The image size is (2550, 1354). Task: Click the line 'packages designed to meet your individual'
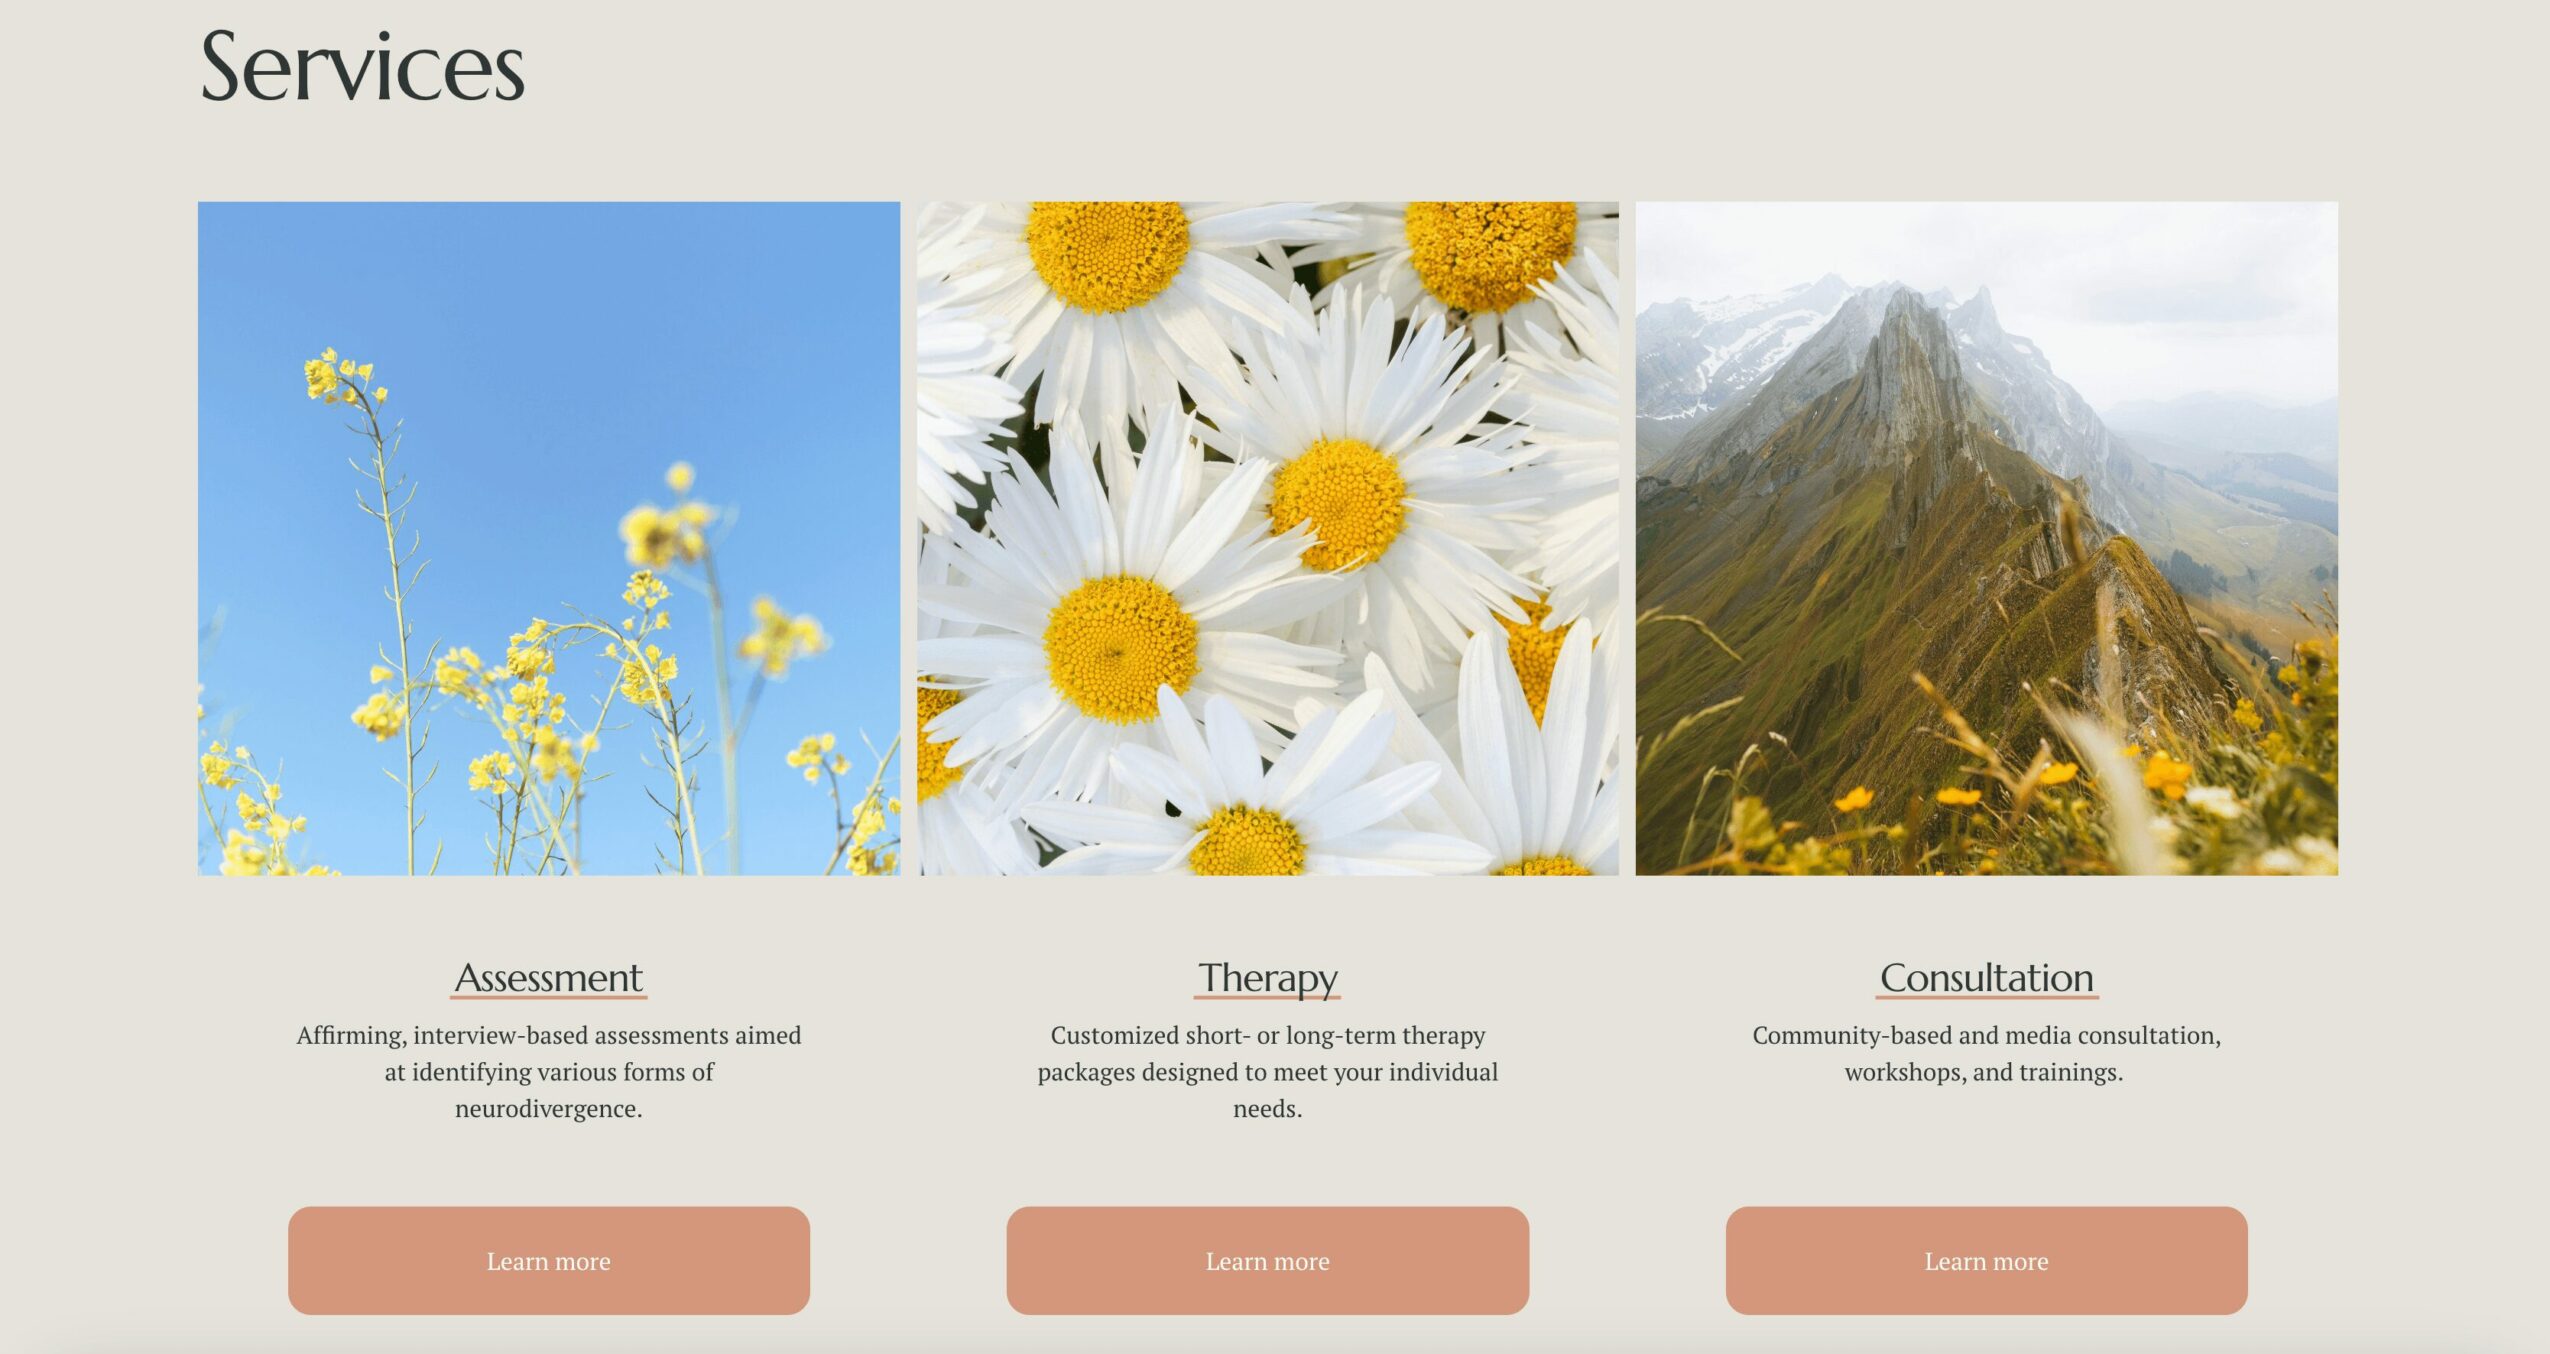[1267, 1072]
